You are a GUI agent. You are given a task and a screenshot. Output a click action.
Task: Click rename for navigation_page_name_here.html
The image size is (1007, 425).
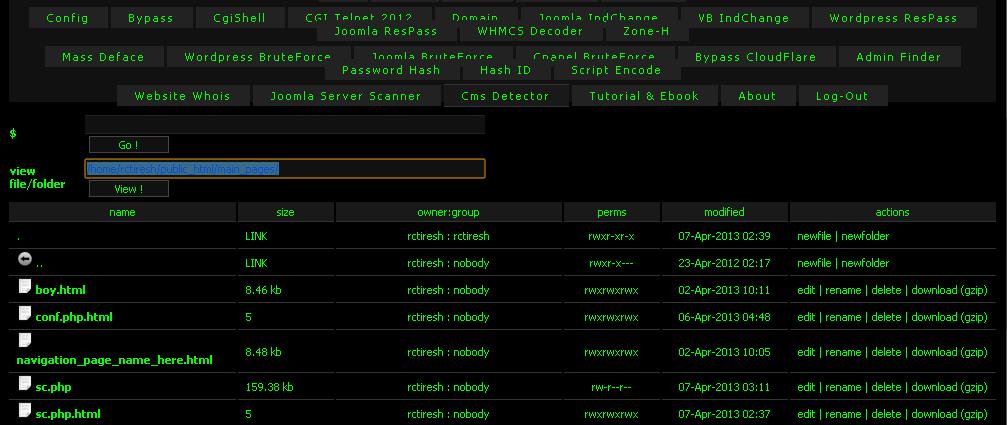click(x=843, y=352)
